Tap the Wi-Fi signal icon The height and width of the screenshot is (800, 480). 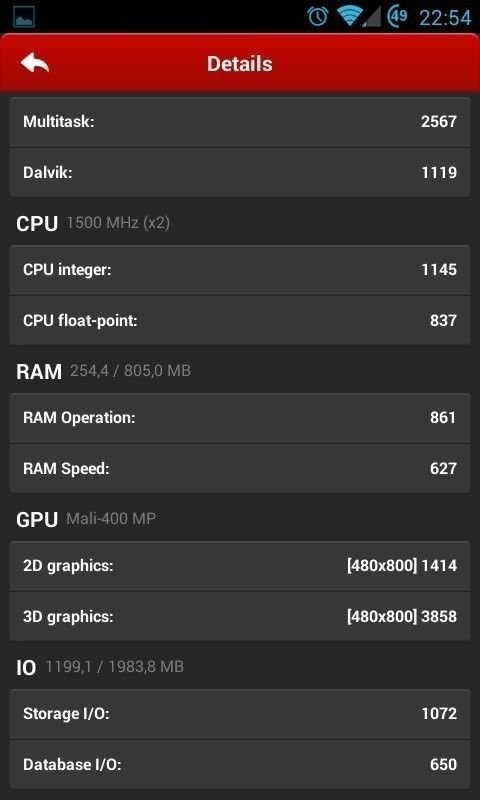(x=349, y=16)
